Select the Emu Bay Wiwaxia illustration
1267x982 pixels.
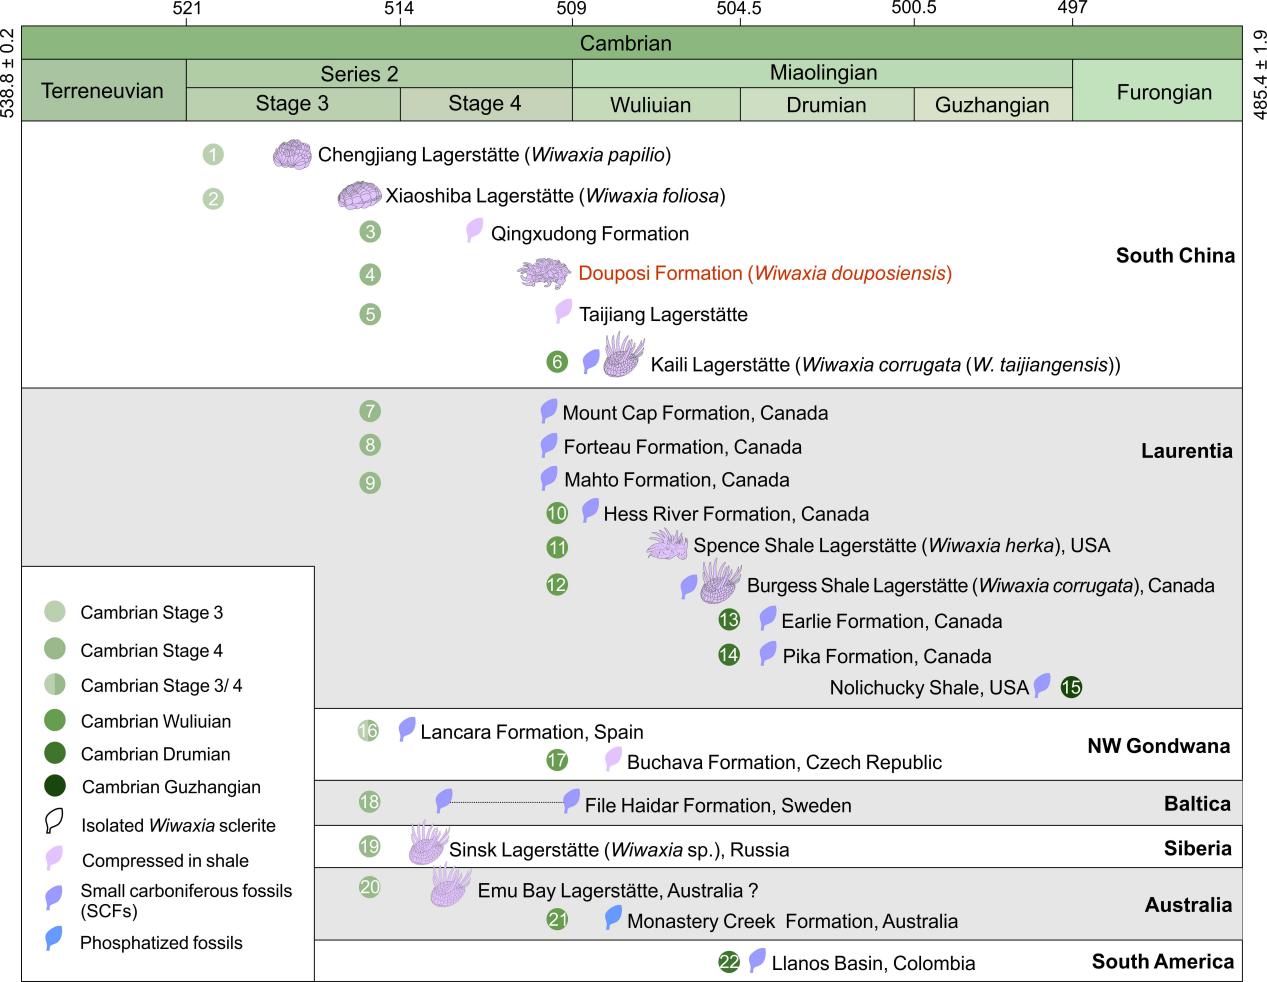451,887
